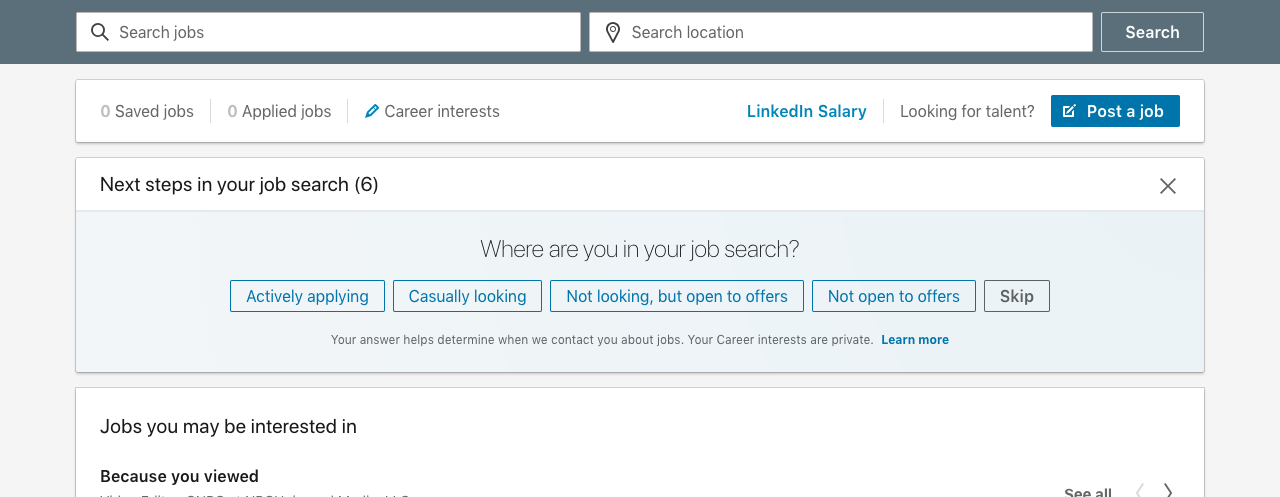Screen dimensions: 1280x497
Task: Choose the Casually looking option
Action: click(x=467, y=296)
